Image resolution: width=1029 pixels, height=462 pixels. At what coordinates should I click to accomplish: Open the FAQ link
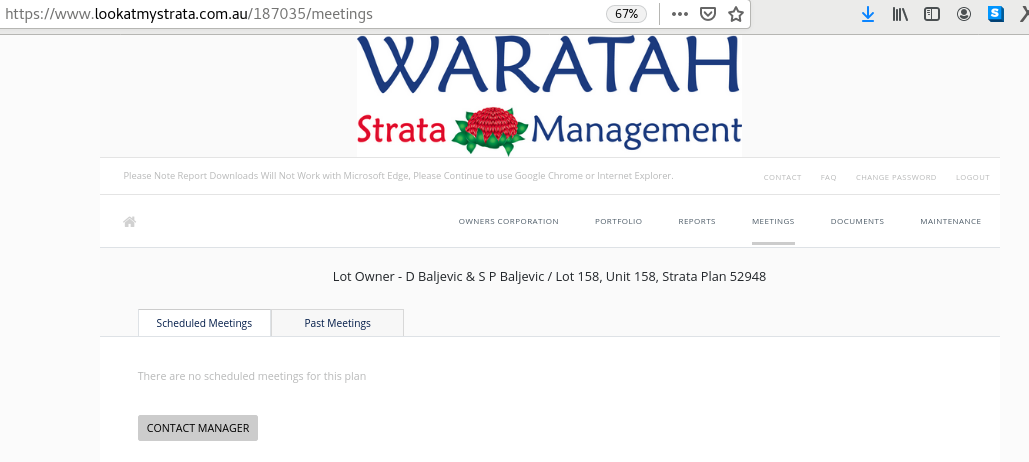(828, 178)
